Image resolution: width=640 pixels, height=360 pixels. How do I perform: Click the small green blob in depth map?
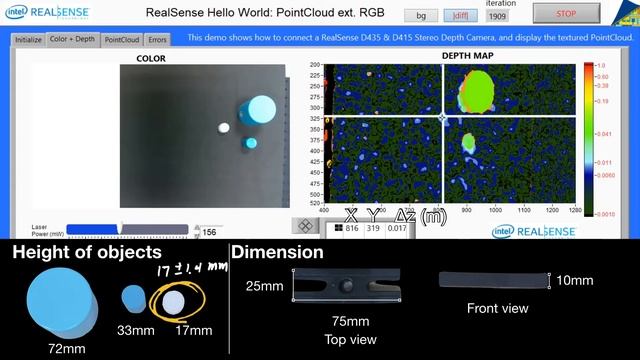click(x=469, y=142)
